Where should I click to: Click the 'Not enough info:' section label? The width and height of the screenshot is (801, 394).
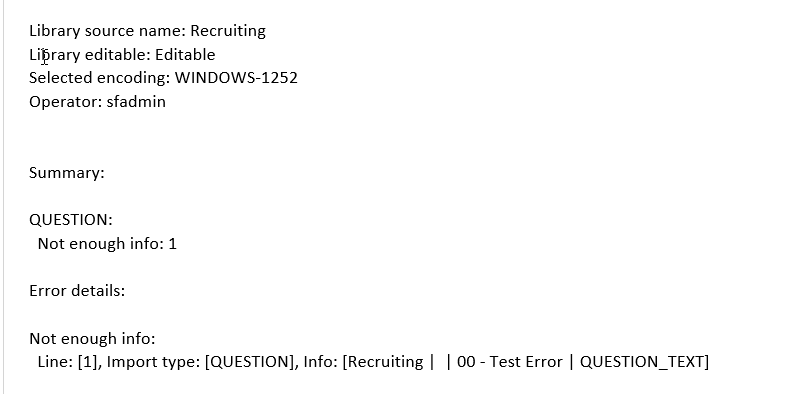pos(92,338)
